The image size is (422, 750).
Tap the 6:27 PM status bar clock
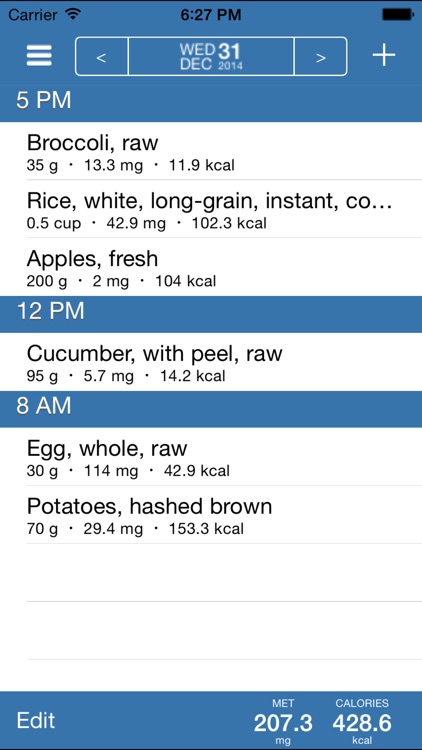click(x=211, y=15)
